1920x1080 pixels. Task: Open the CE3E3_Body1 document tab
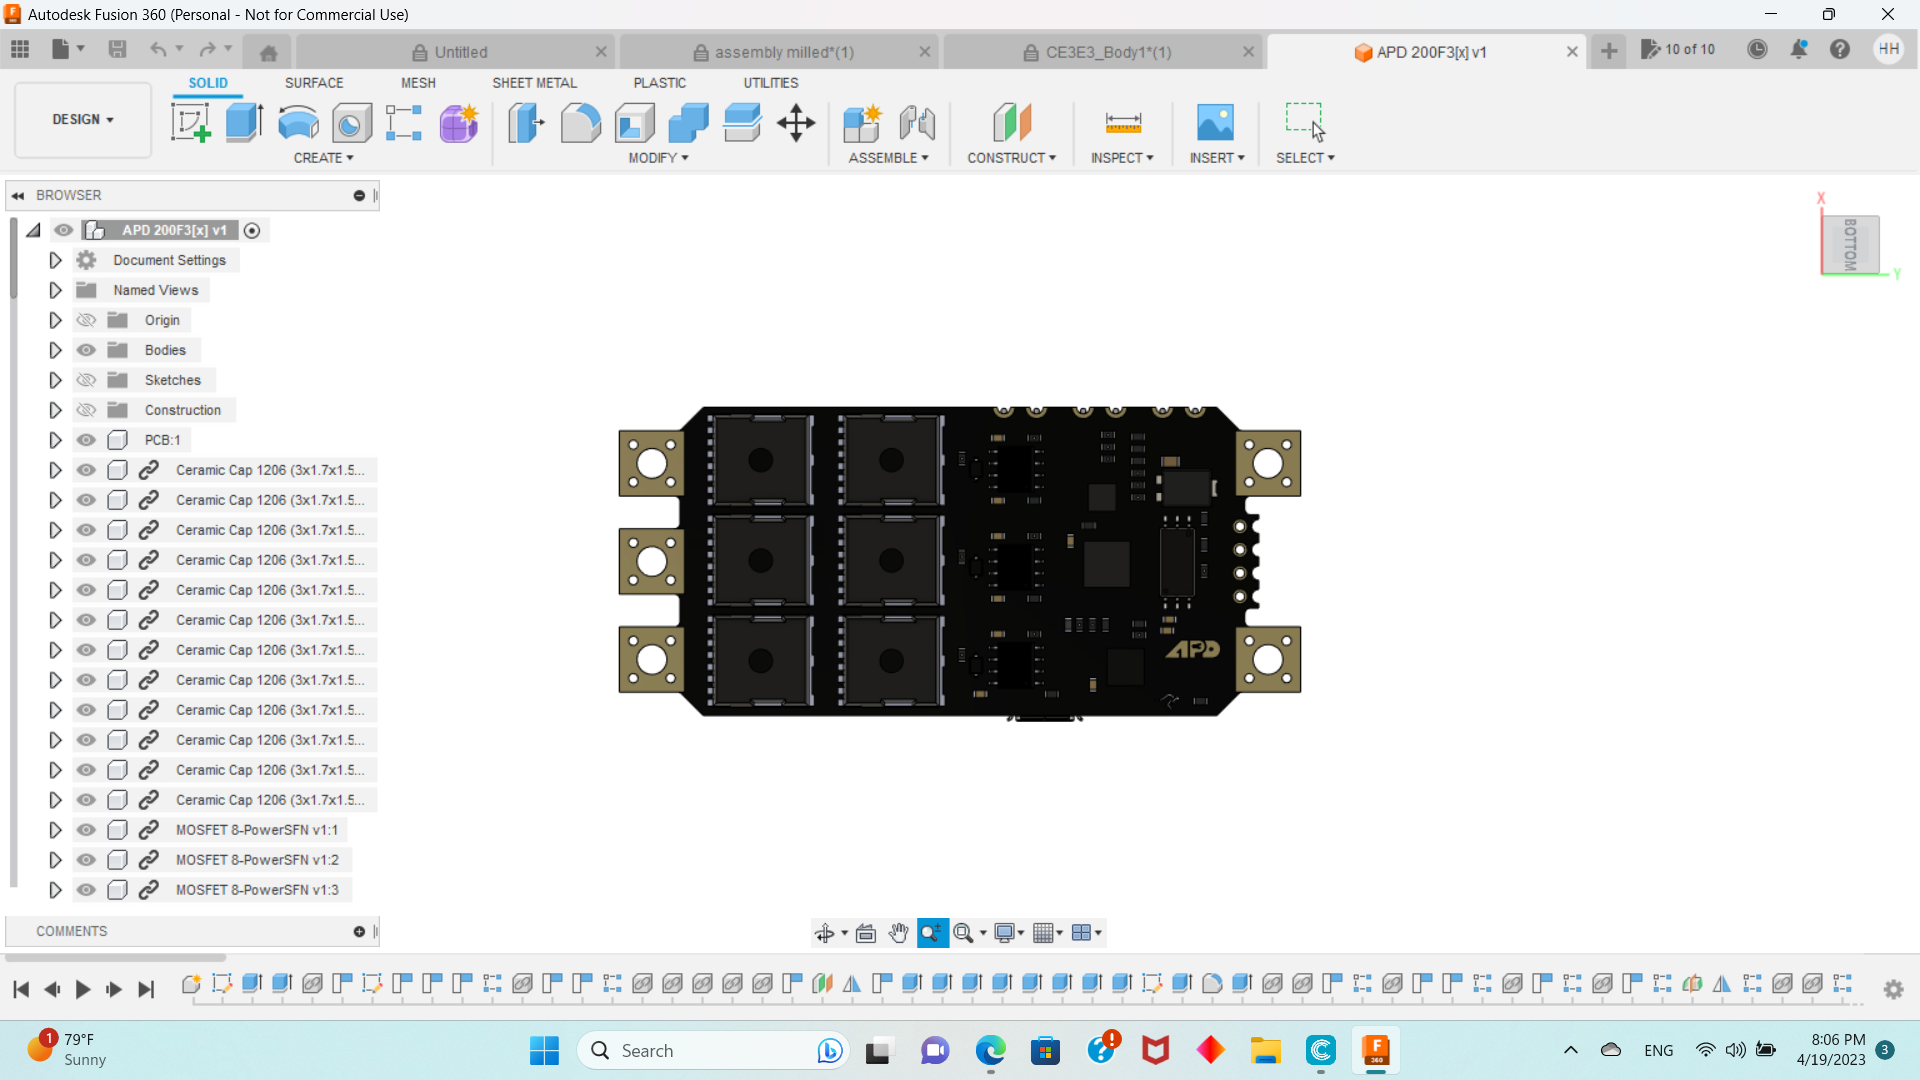tap(1107, 52)
